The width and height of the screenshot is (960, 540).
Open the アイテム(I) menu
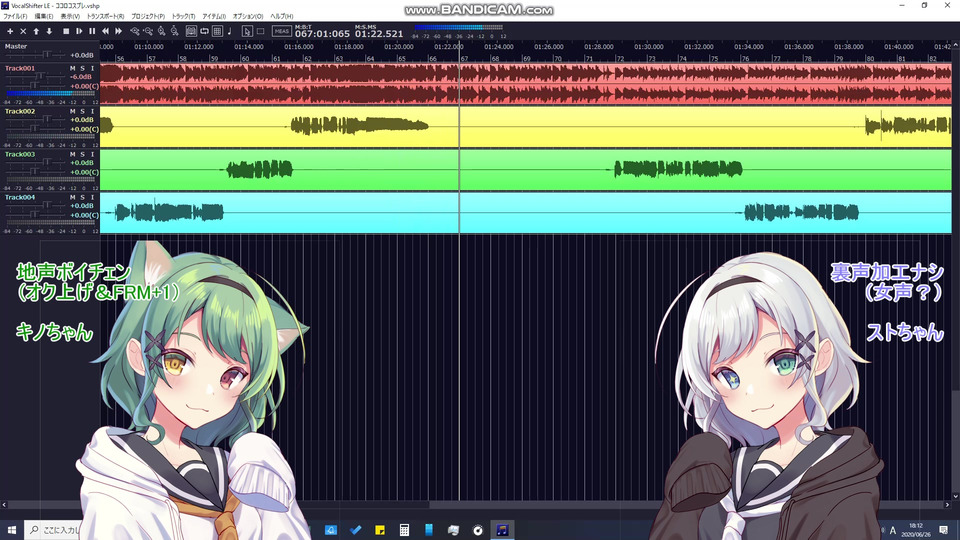pyautogui.click(x=214, y=17)
